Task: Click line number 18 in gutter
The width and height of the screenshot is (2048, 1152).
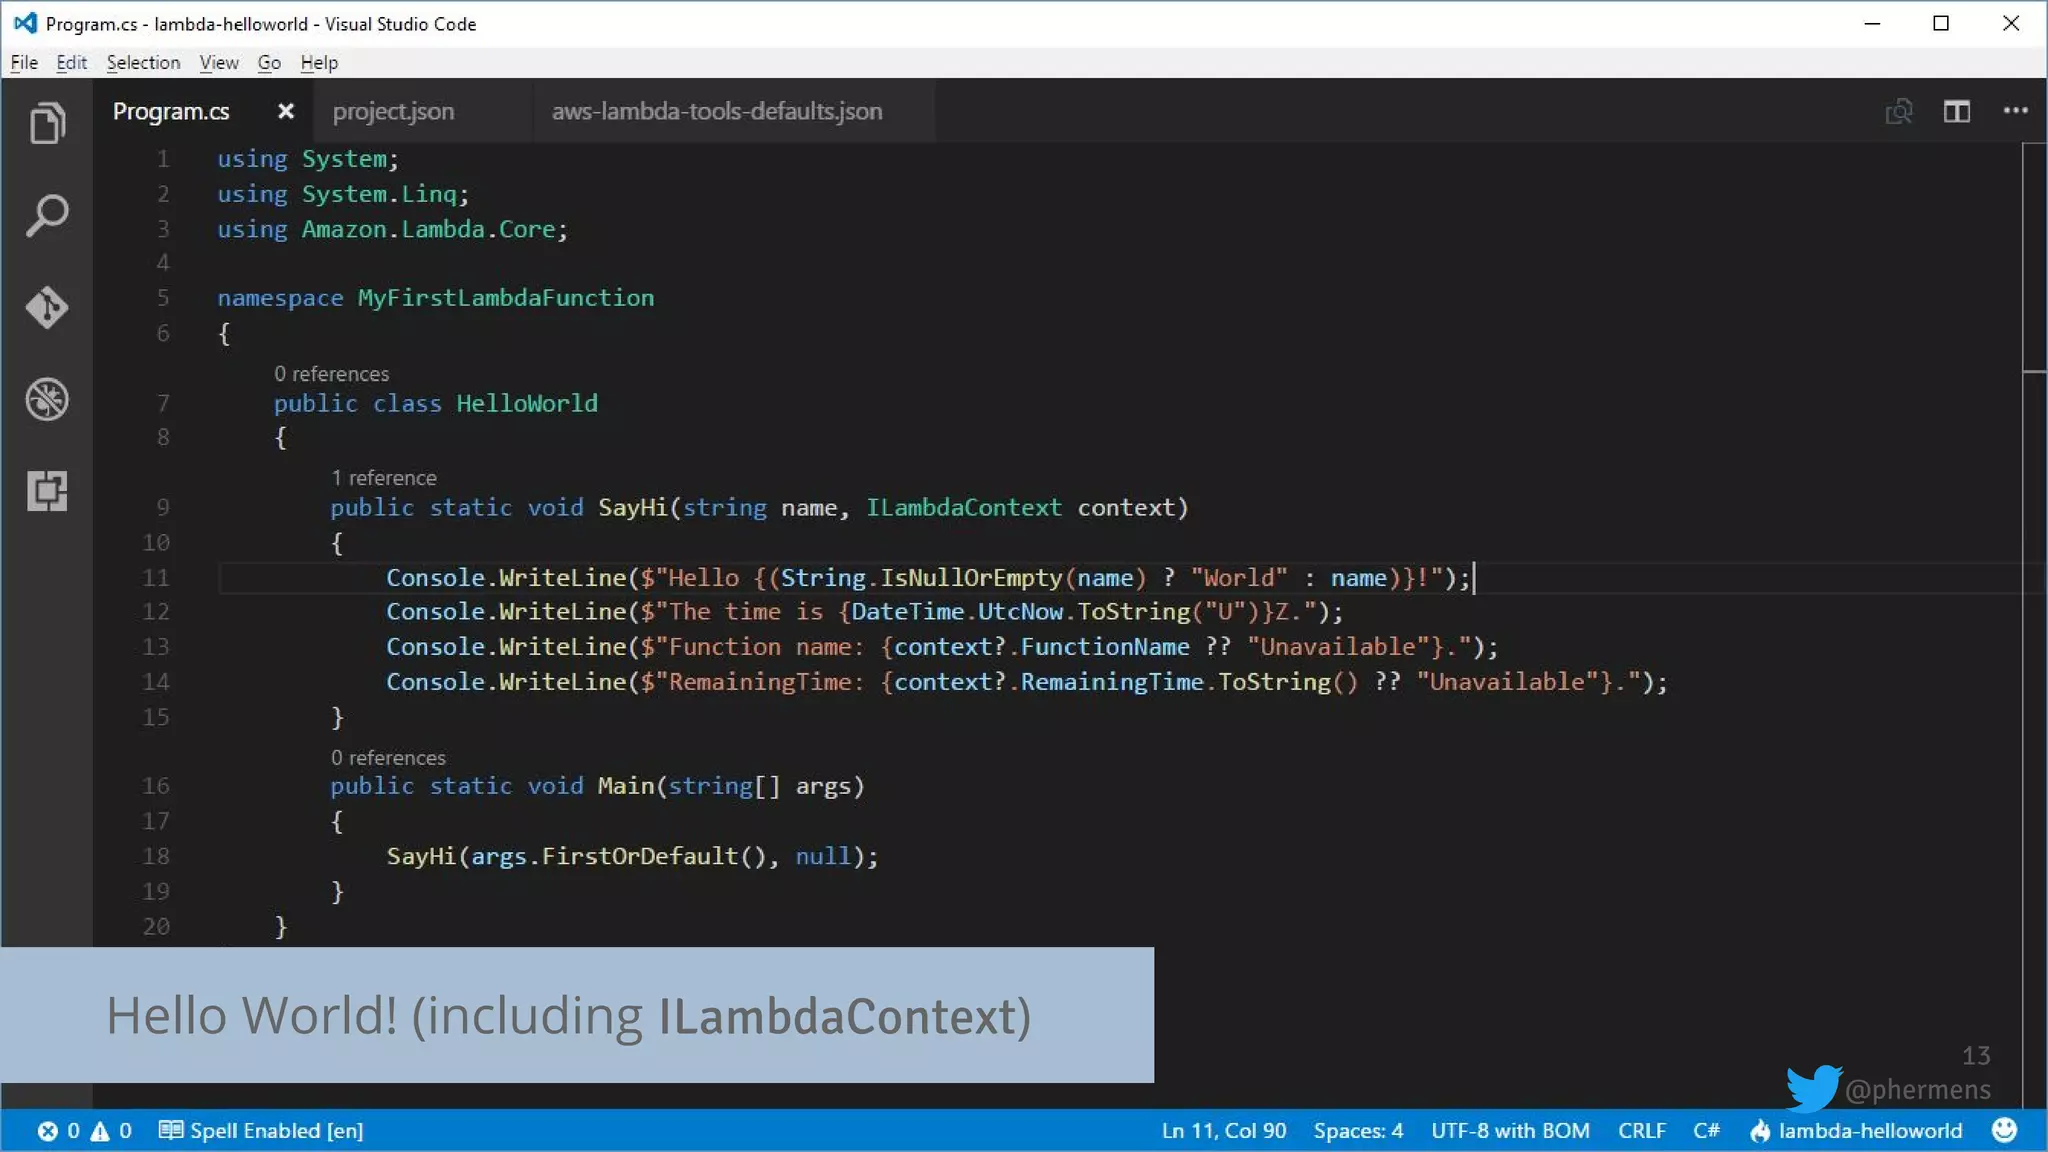Action: [x=156, y=857]
